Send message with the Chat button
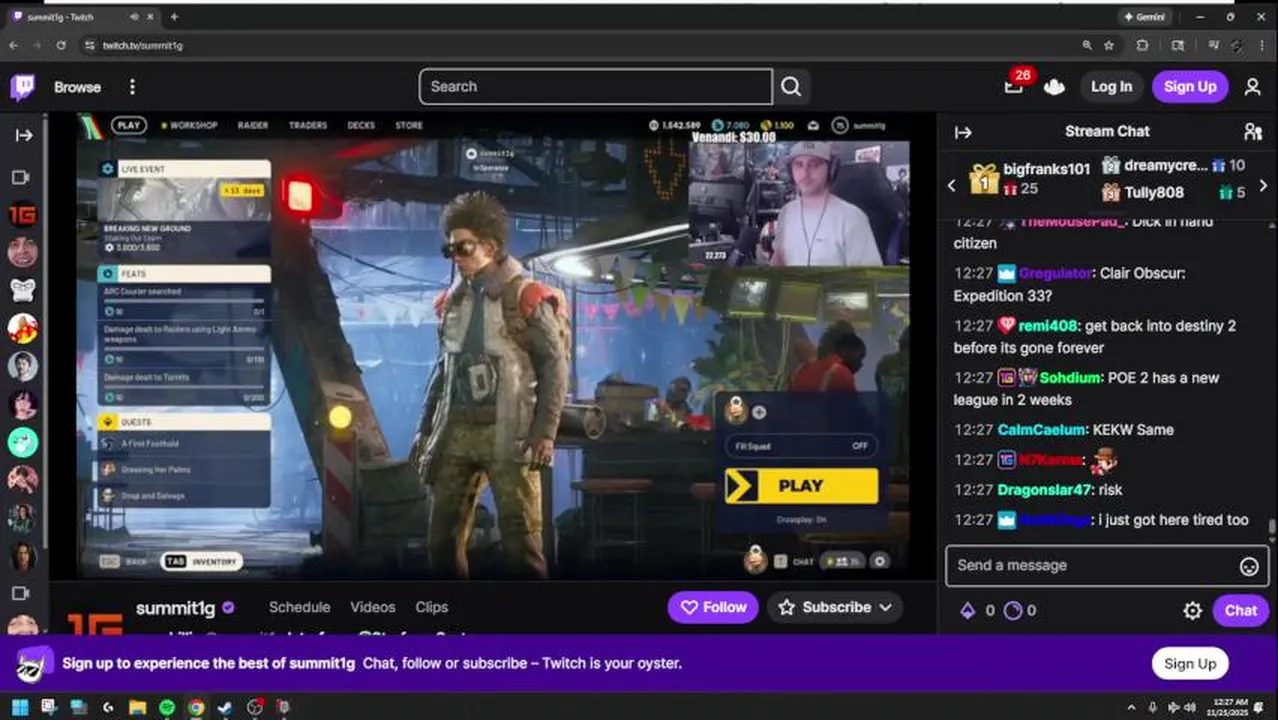 coord(1240,610)
